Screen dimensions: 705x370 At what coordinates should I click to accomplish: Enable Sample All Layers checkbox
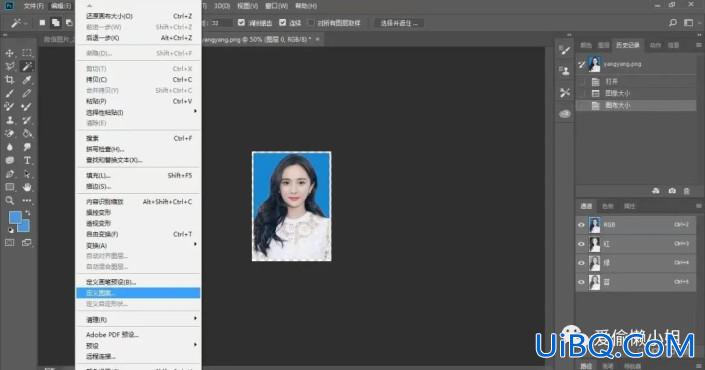[311, 22]
